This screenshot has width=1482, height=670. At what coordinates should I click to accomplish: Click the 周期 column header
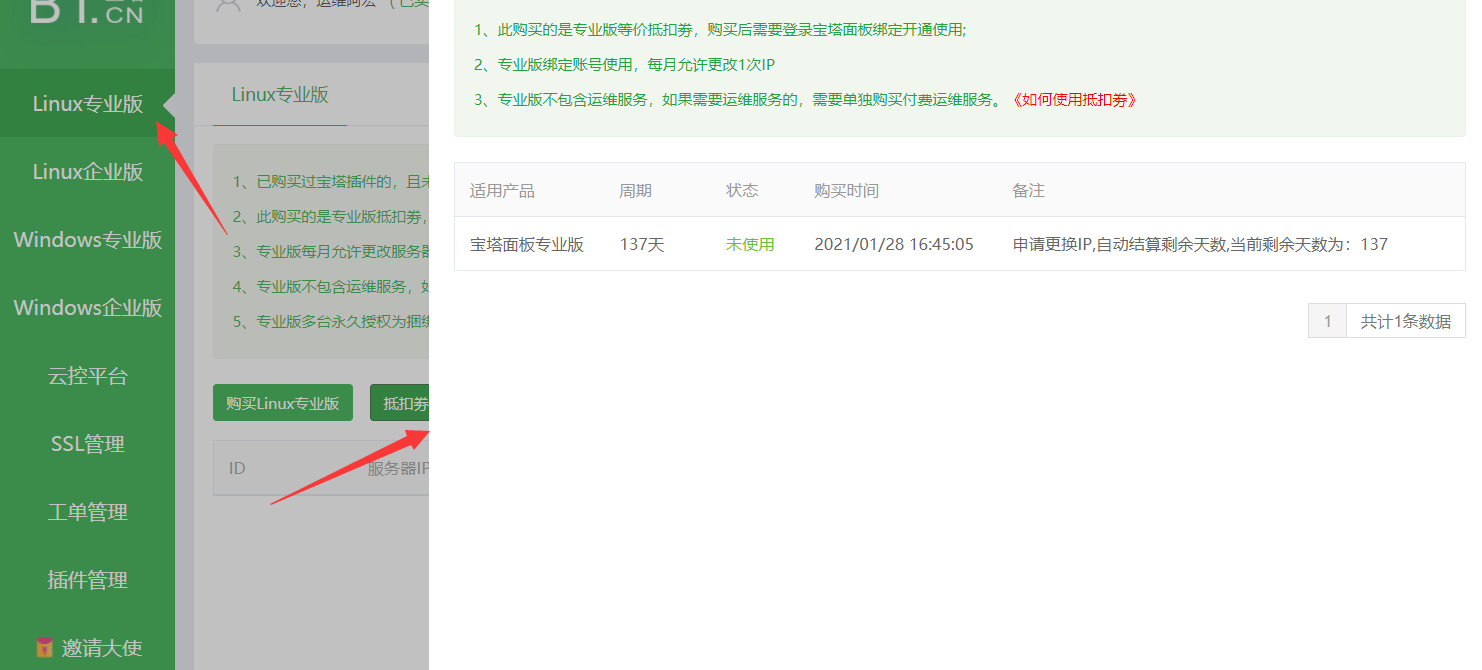click(635, 190)
